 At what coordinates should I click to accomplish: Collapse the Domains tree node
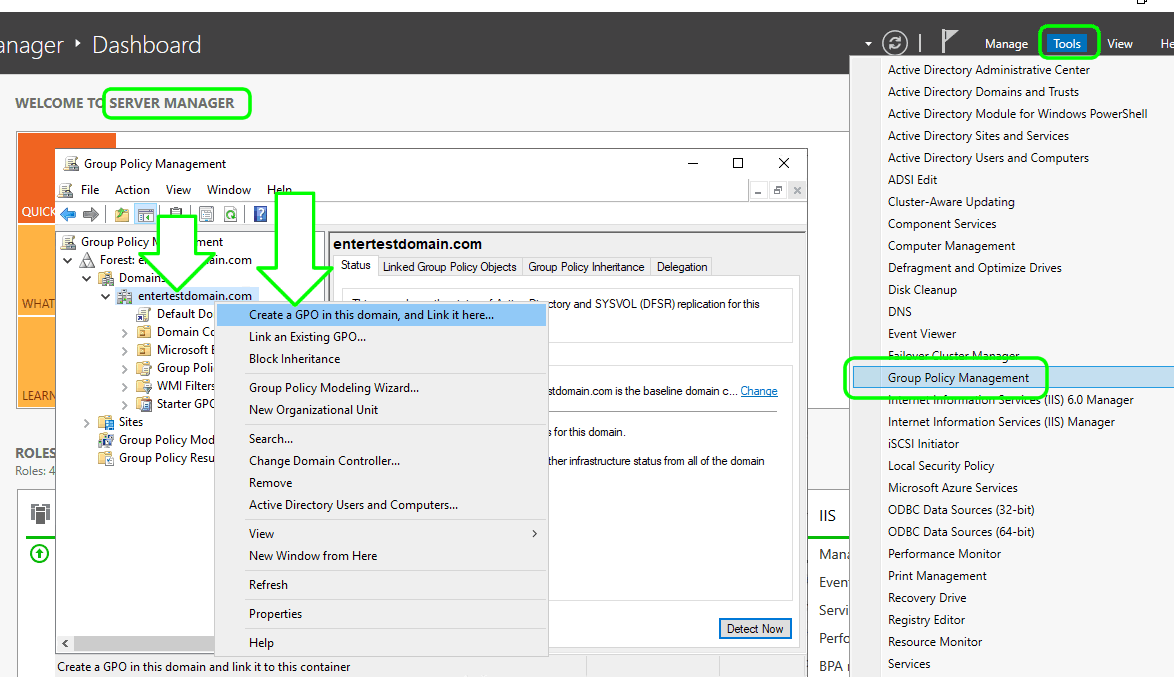click(x=87, y=278)
